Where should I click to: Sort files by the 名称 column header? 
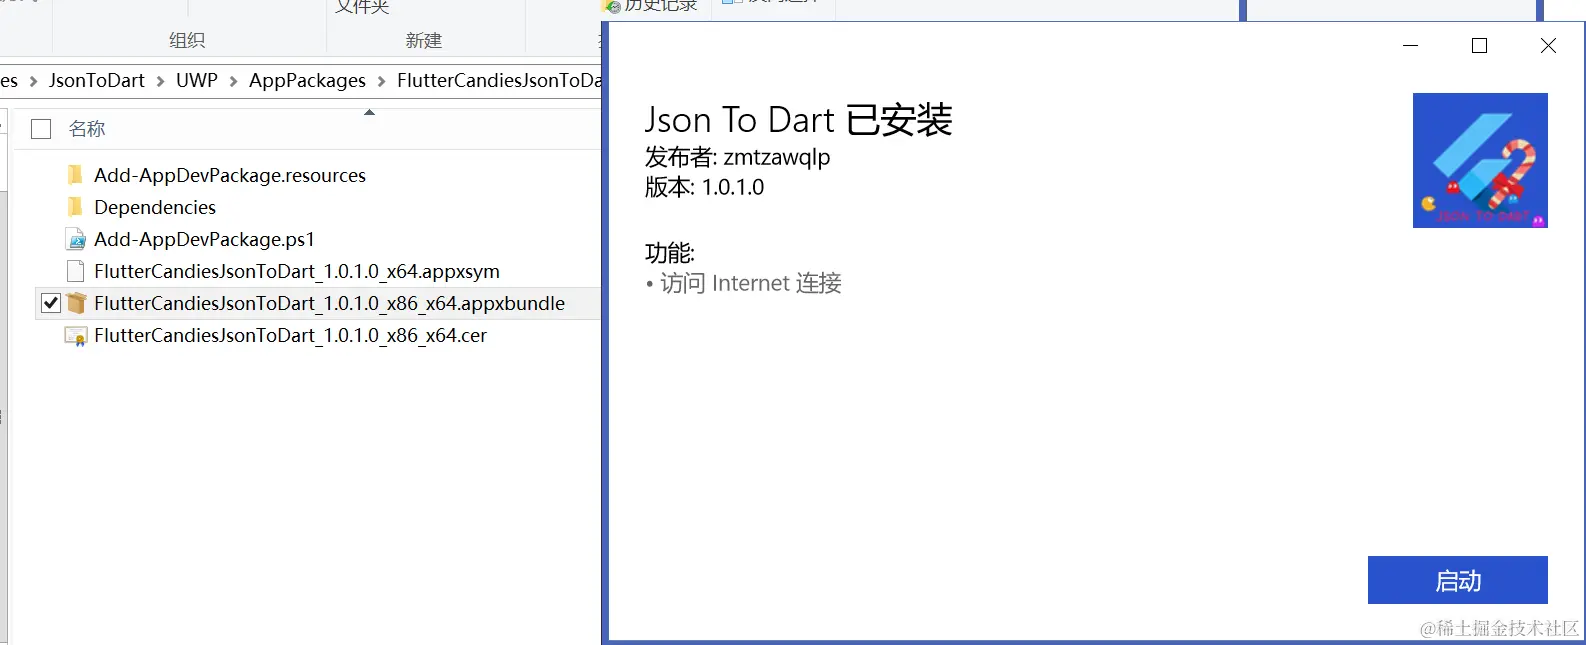click(x=87, y=129)
